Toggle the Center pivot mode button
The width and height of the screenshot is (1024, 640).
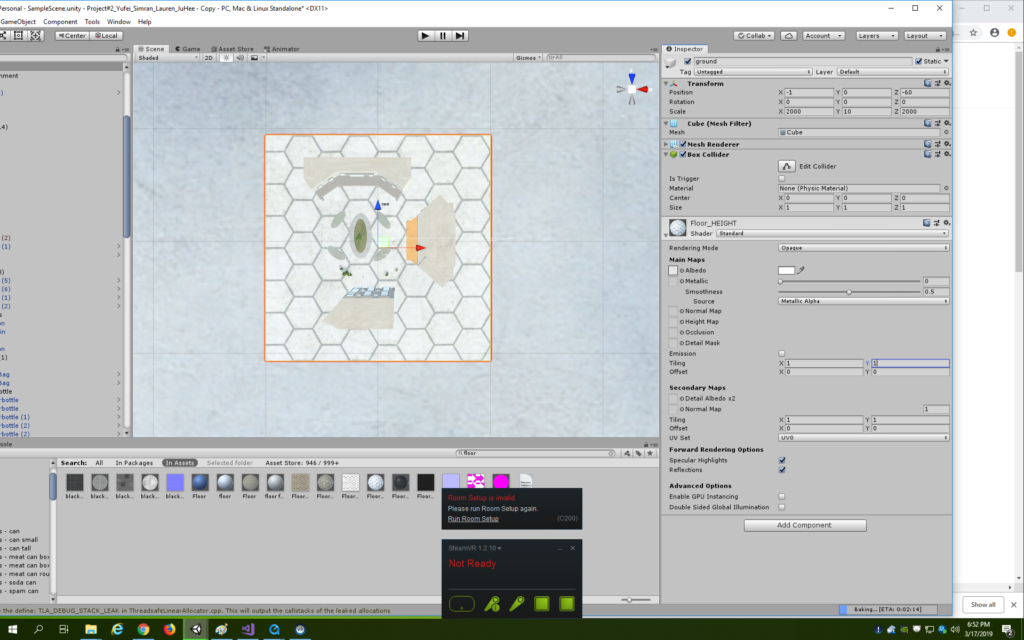click(x=72, y=36)
